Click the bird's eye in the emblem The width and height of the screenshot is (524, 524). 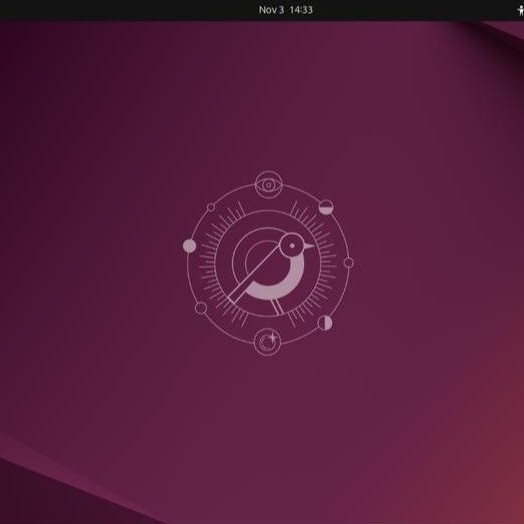292,246
